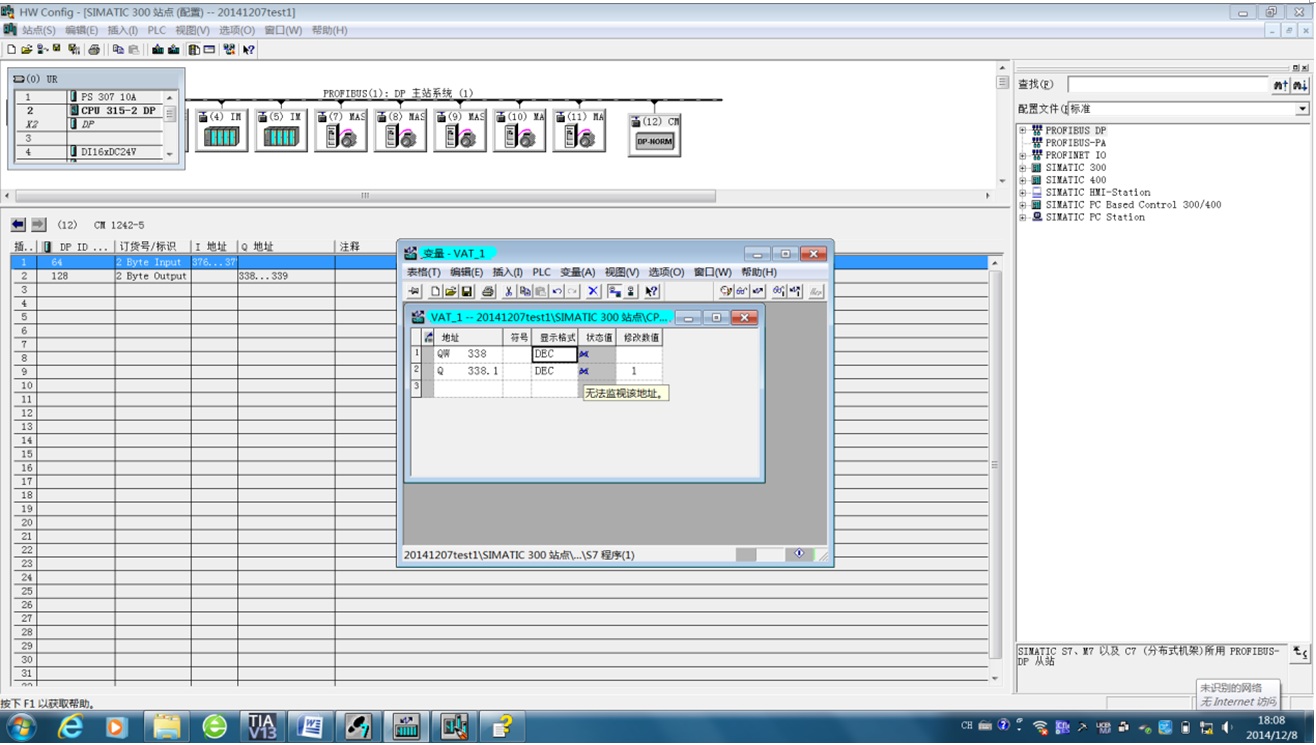The width and height of the screenshot is (1316, 745).
Task: Click the search downward binoculars icon
Action: click(1300, 85)
